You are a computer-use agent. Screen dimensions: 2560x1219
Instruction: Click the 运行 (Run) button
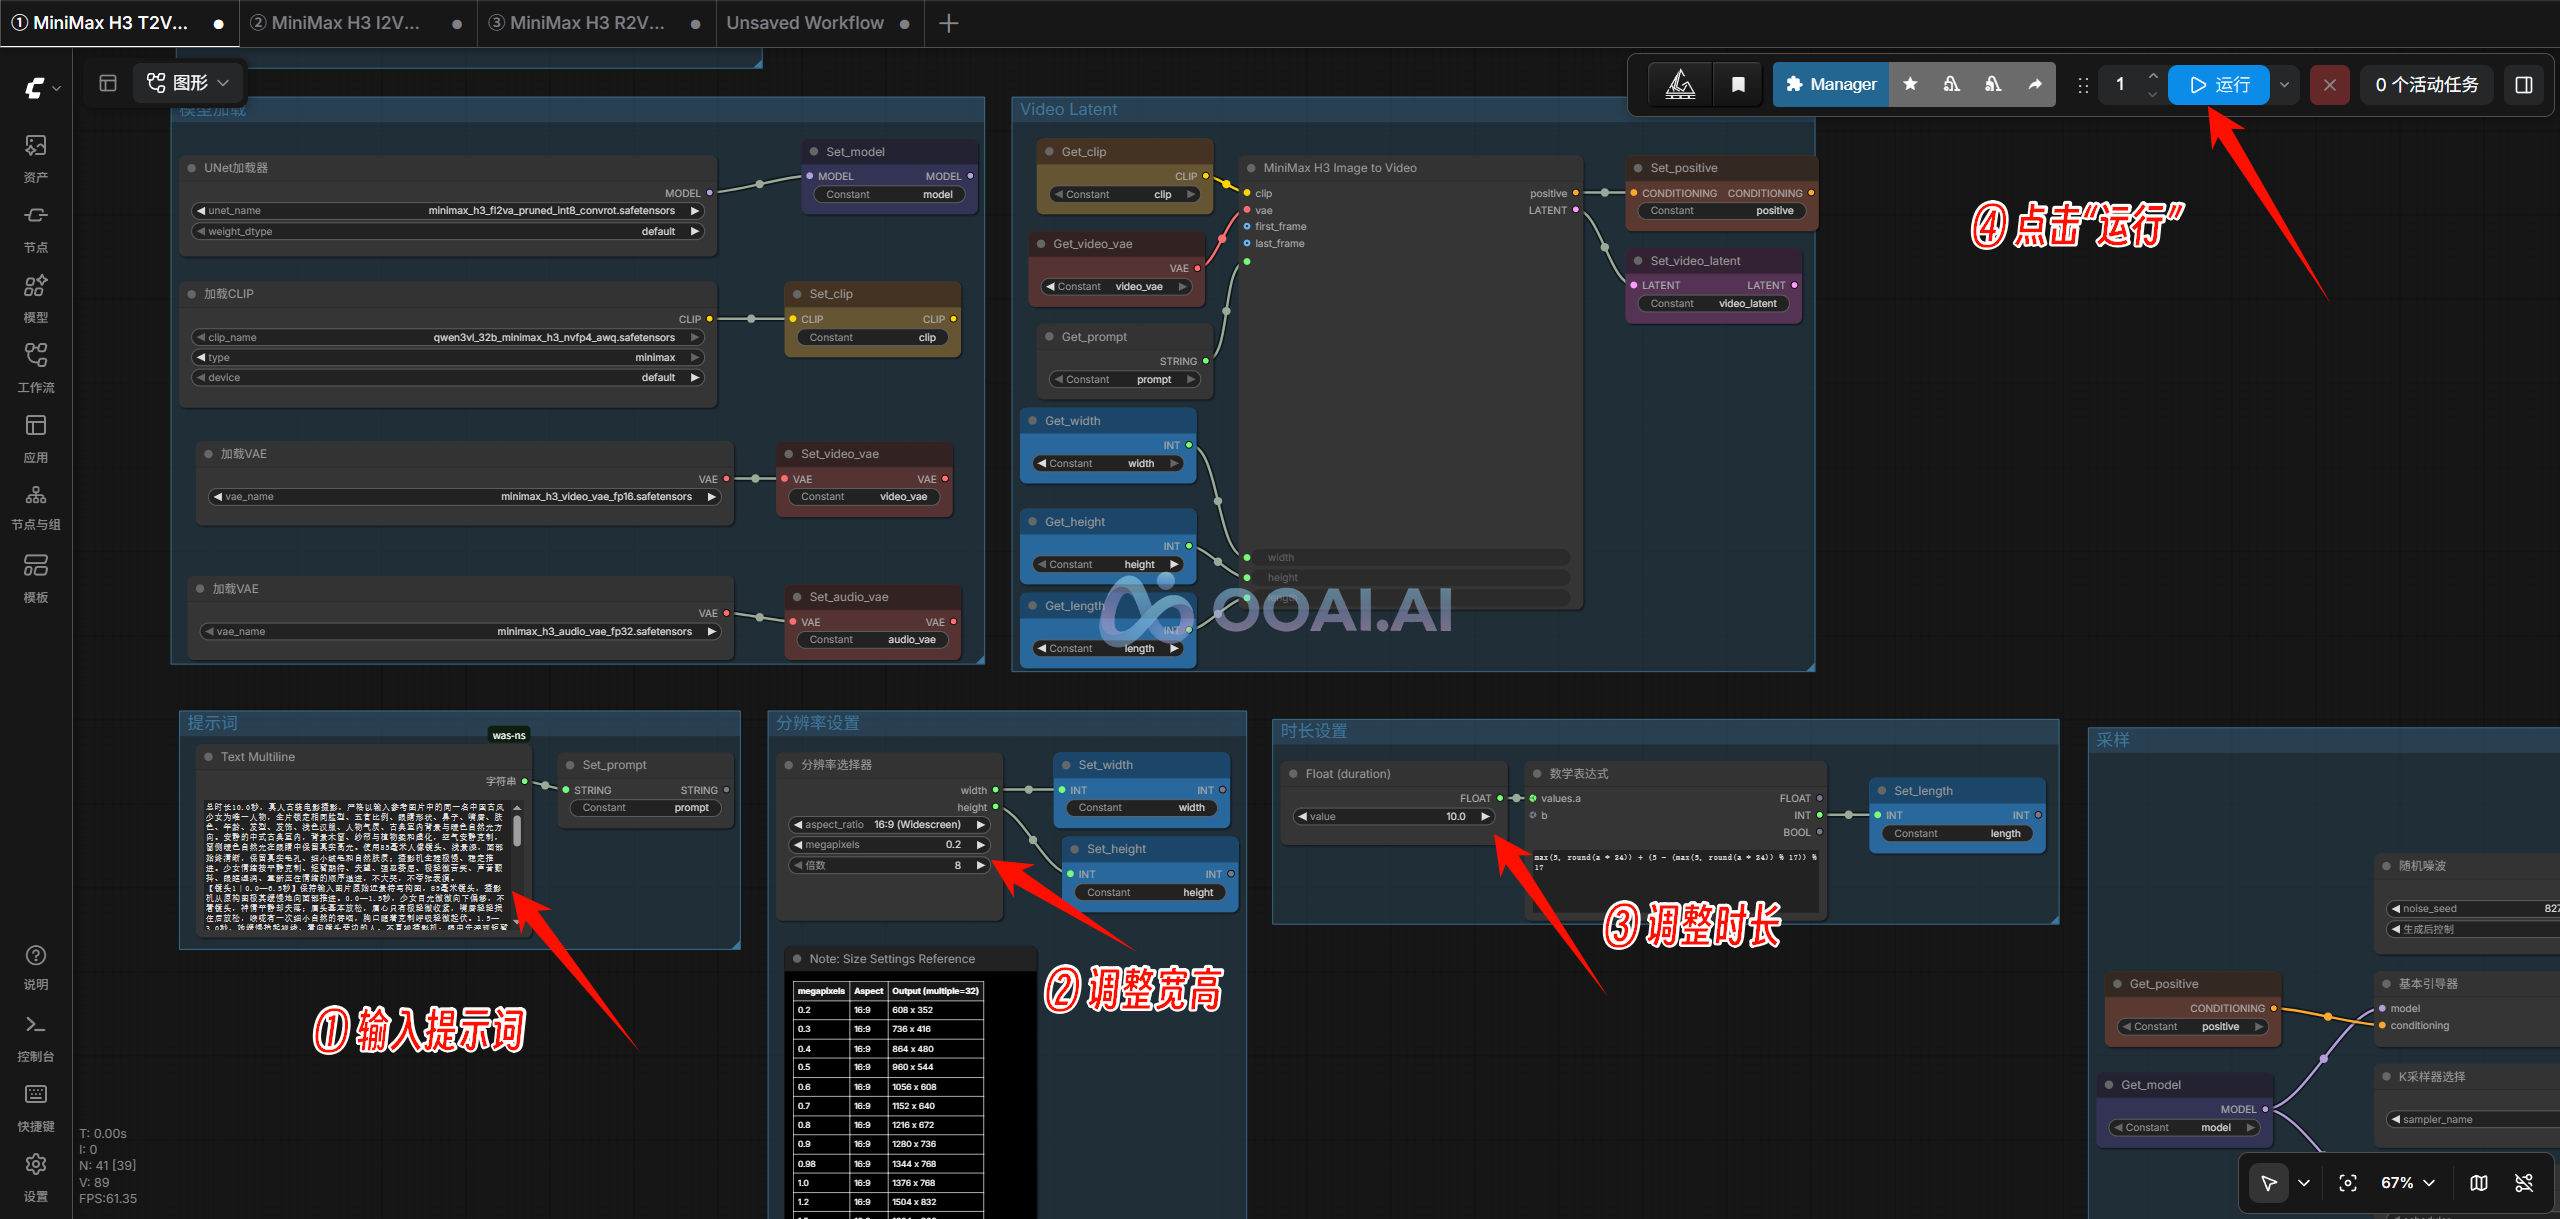(2220, 85)
